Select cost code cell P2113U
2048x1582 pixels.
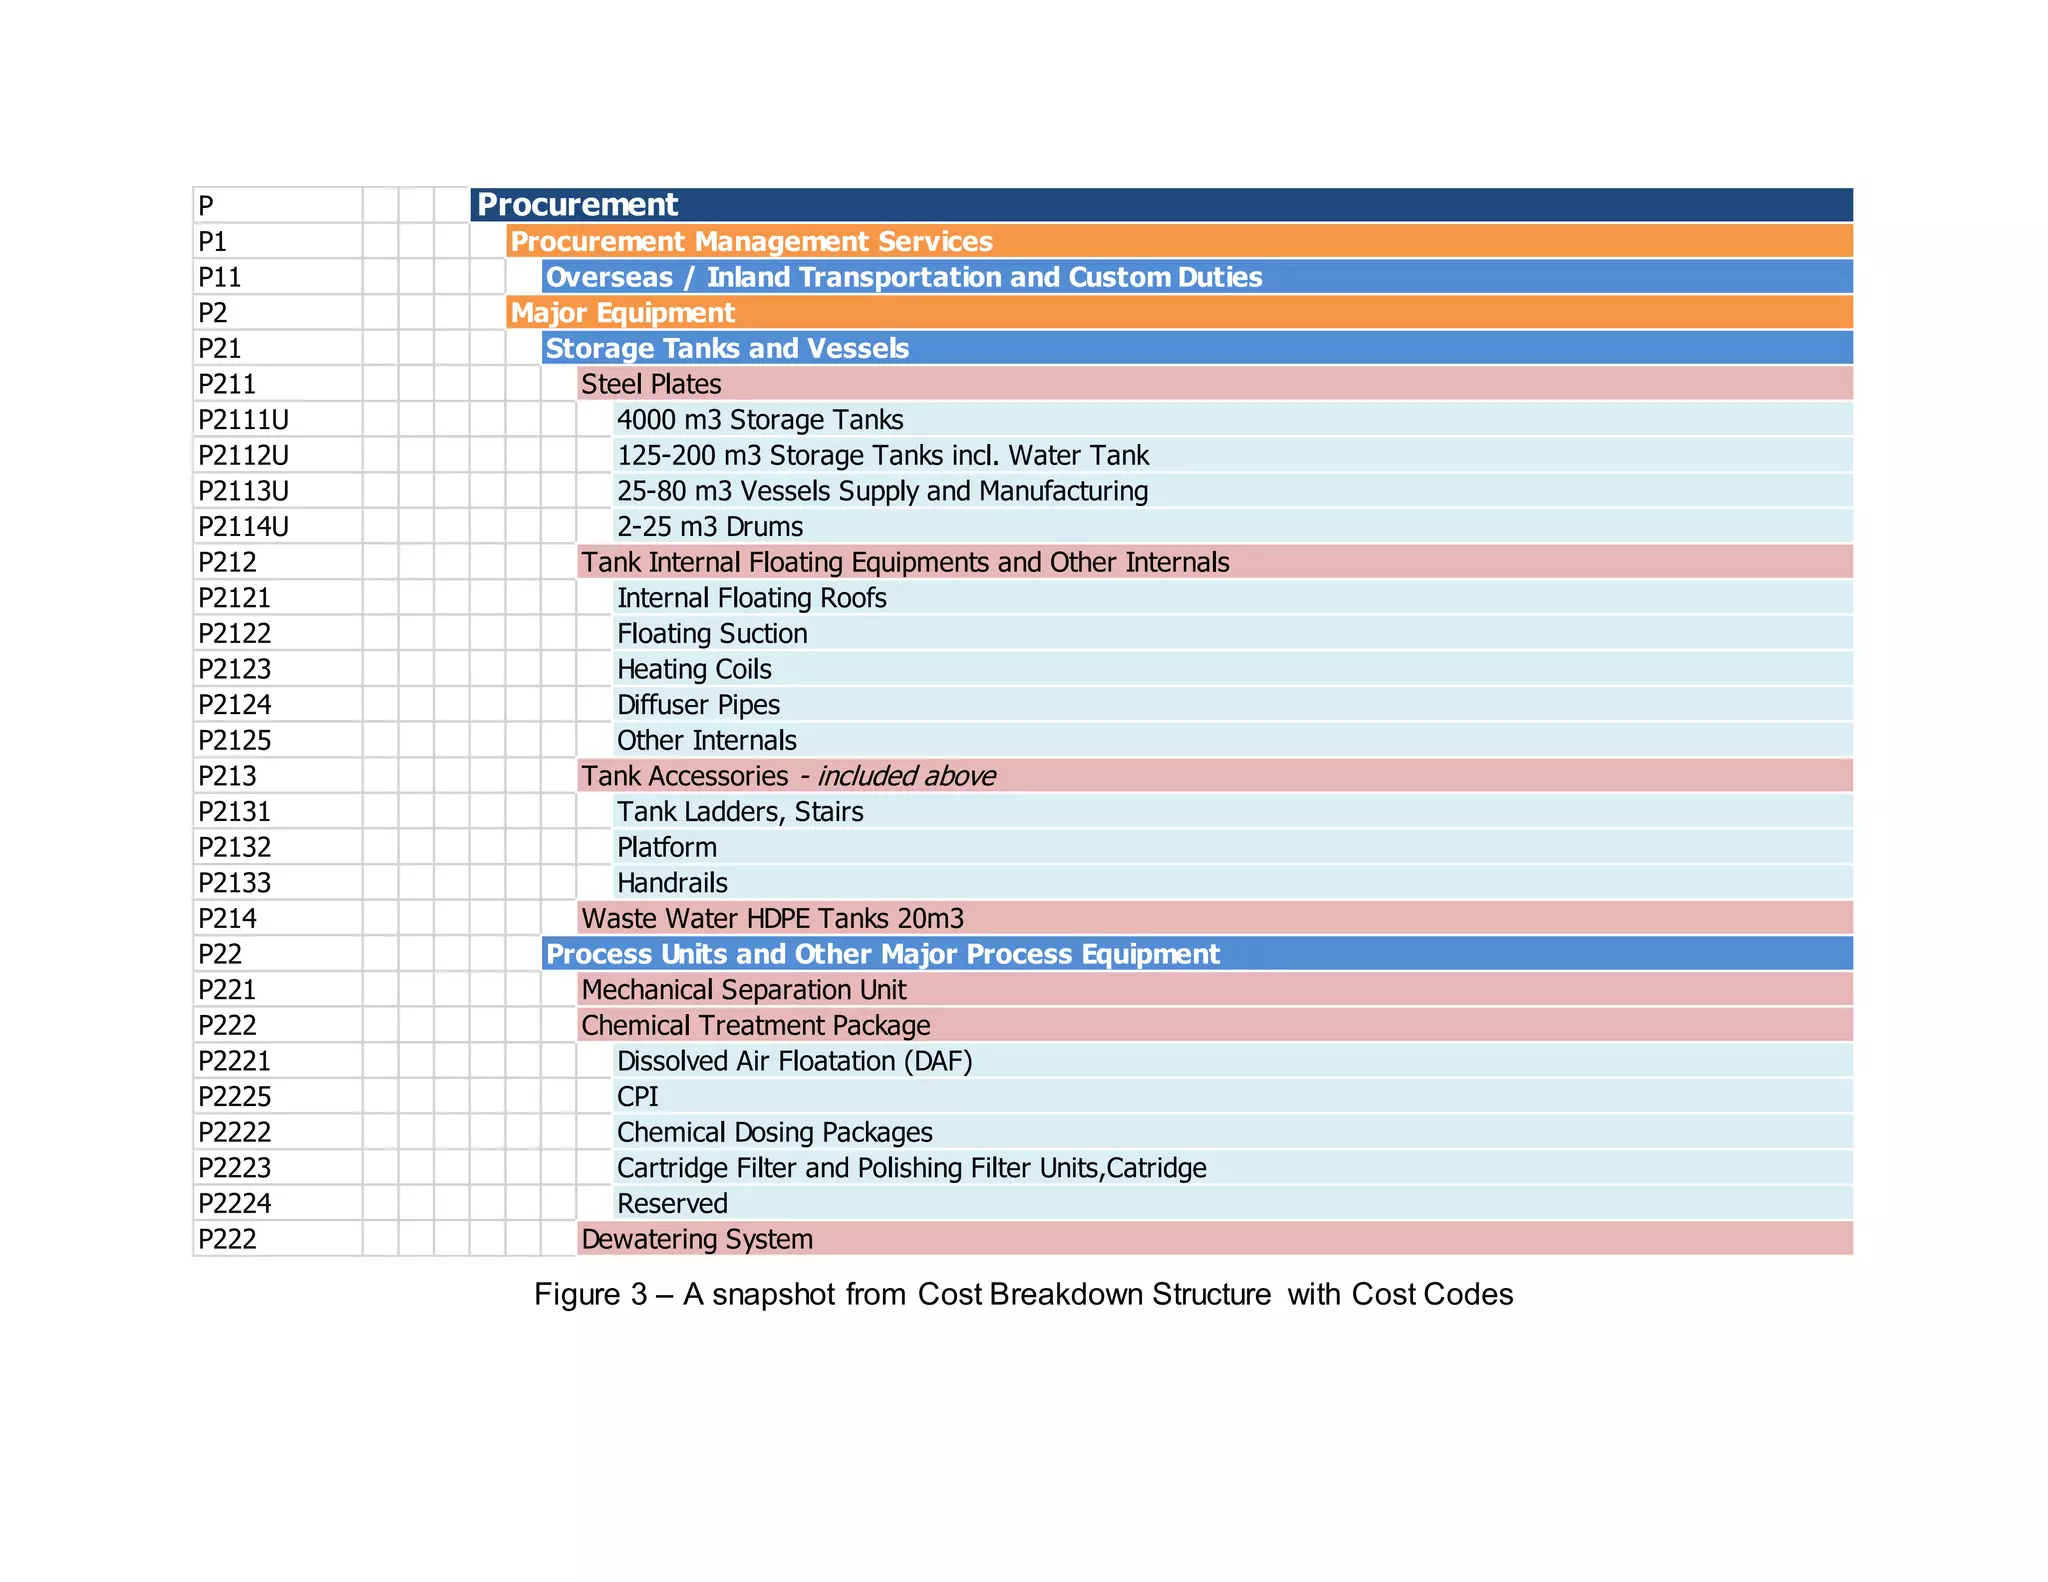278,490
